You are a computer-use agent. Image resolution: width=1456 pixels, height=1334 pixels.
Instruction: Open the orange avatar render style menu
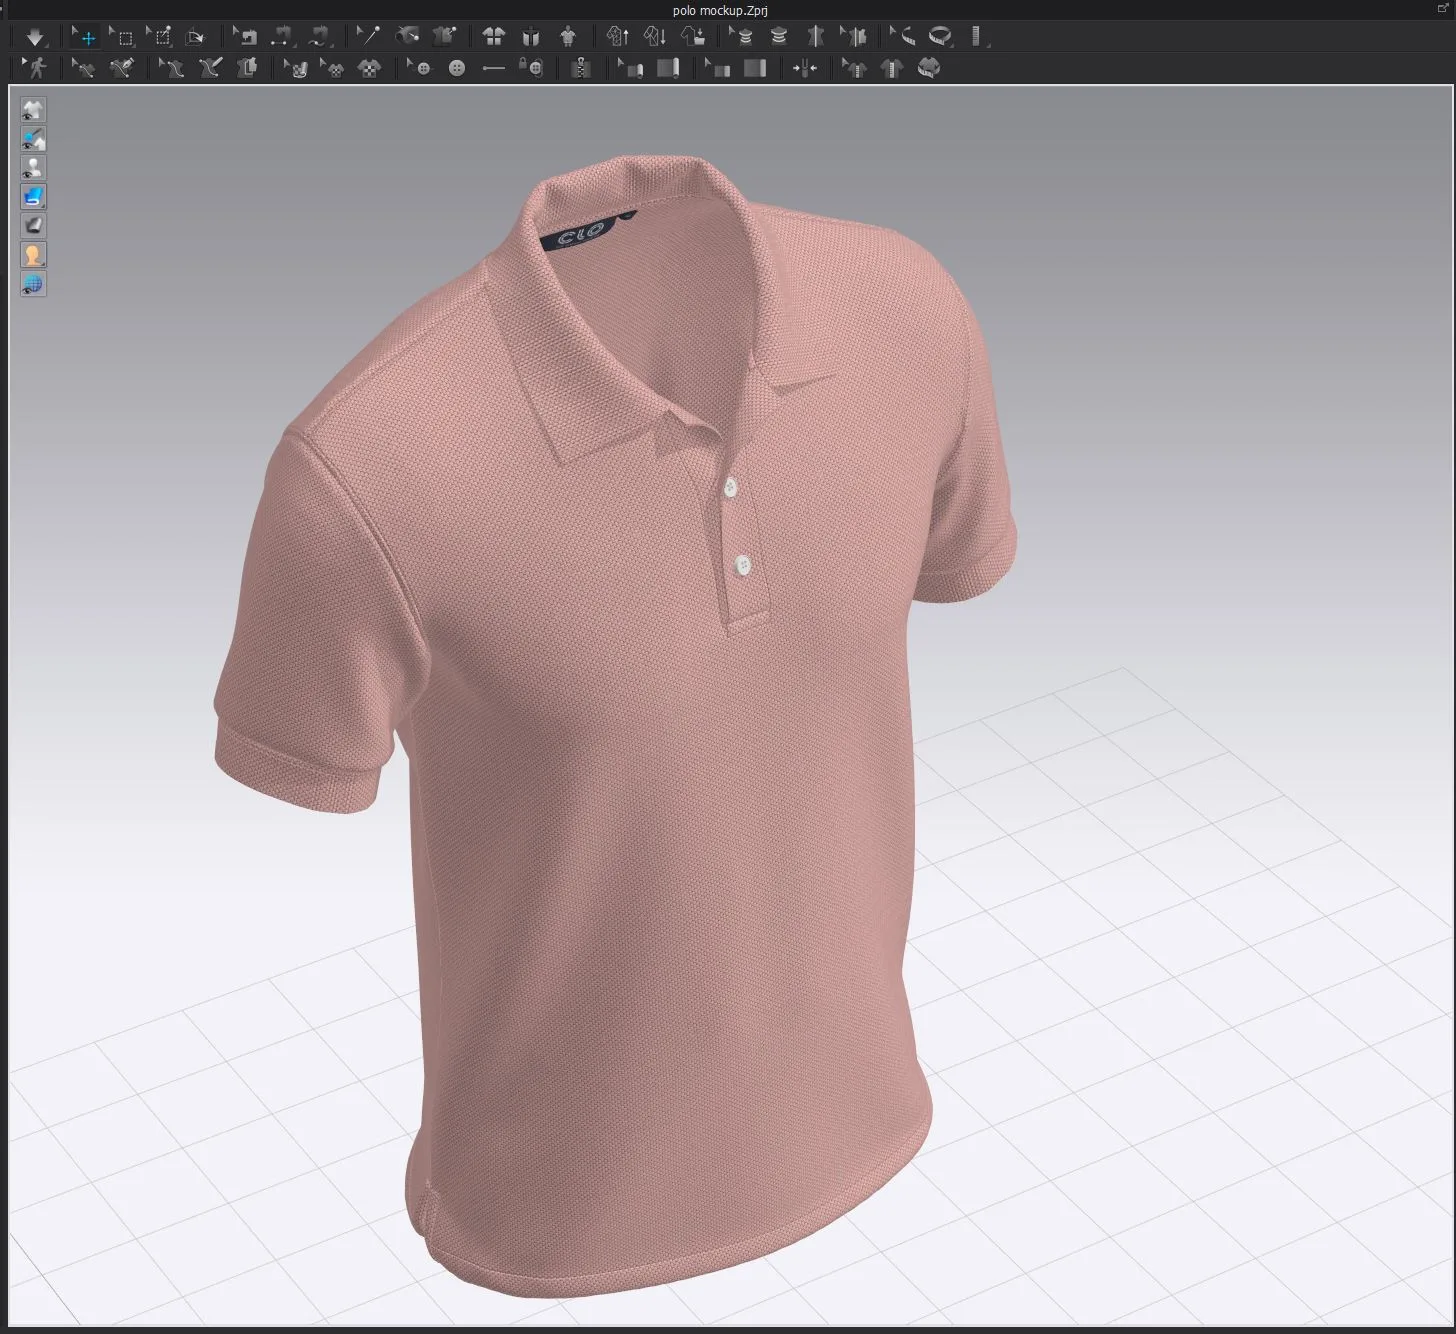[x=33, y=255]
